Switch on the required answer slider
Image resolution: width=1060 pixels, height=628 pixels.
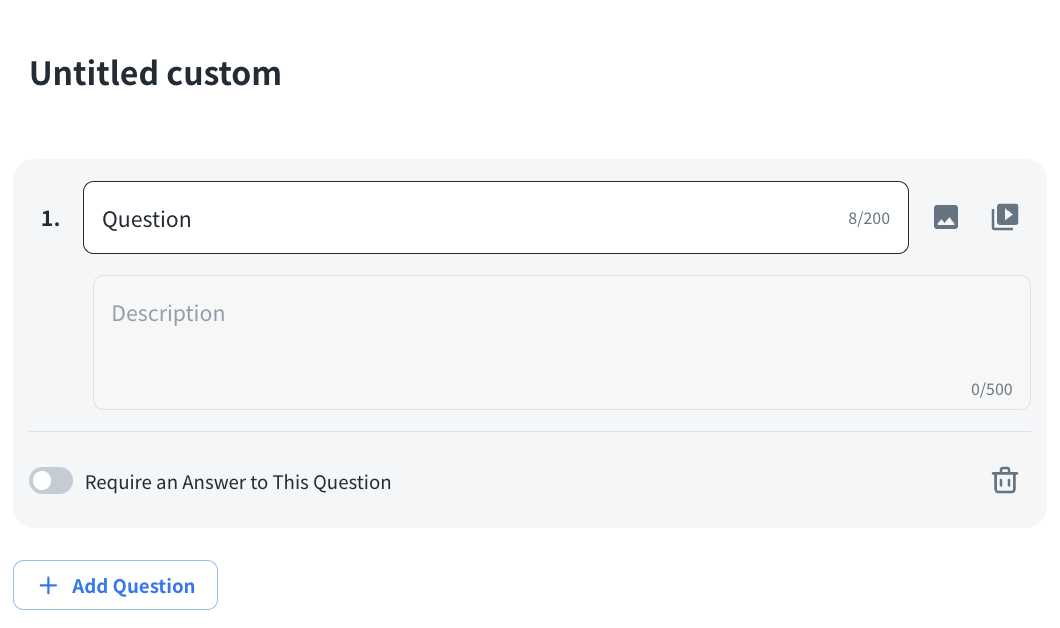[x=51, y=481]
